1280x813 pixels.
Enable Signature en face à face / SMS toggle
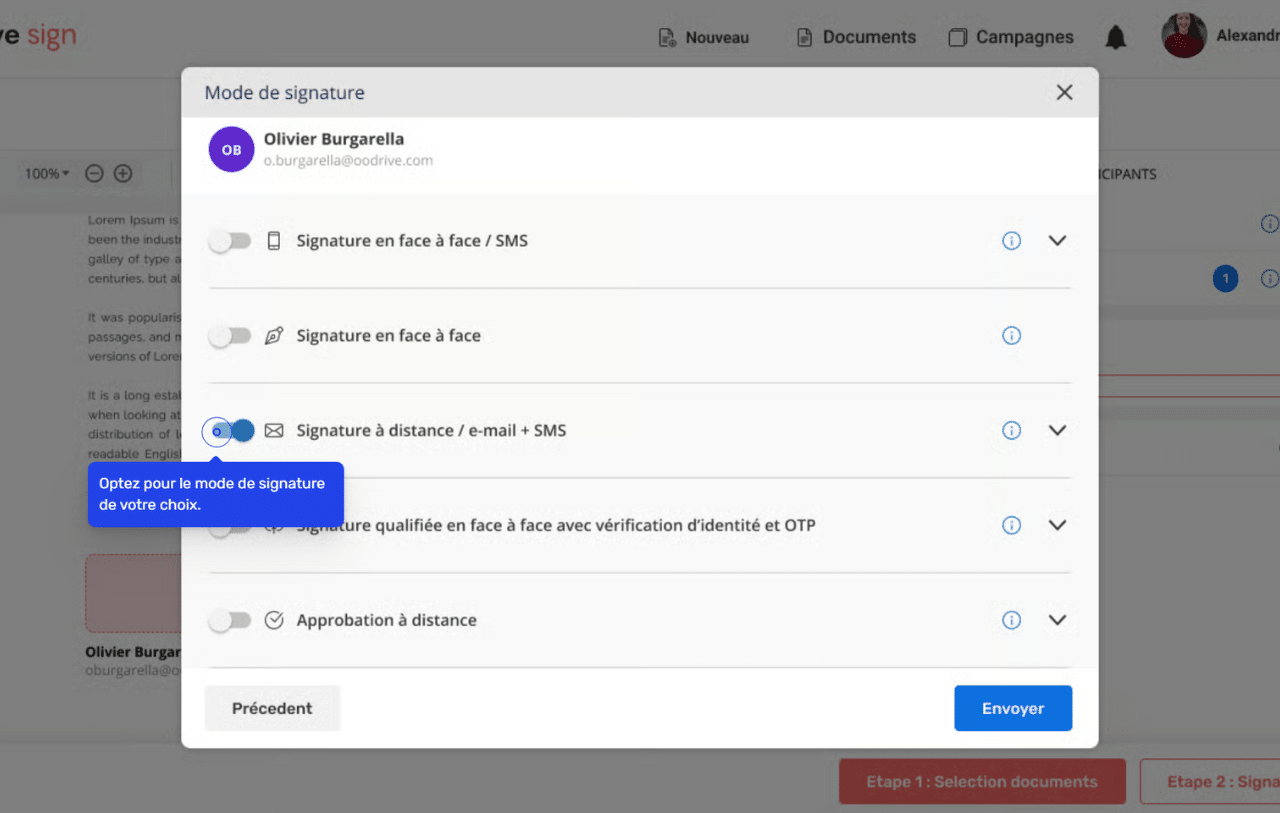[x=230, y=241]
